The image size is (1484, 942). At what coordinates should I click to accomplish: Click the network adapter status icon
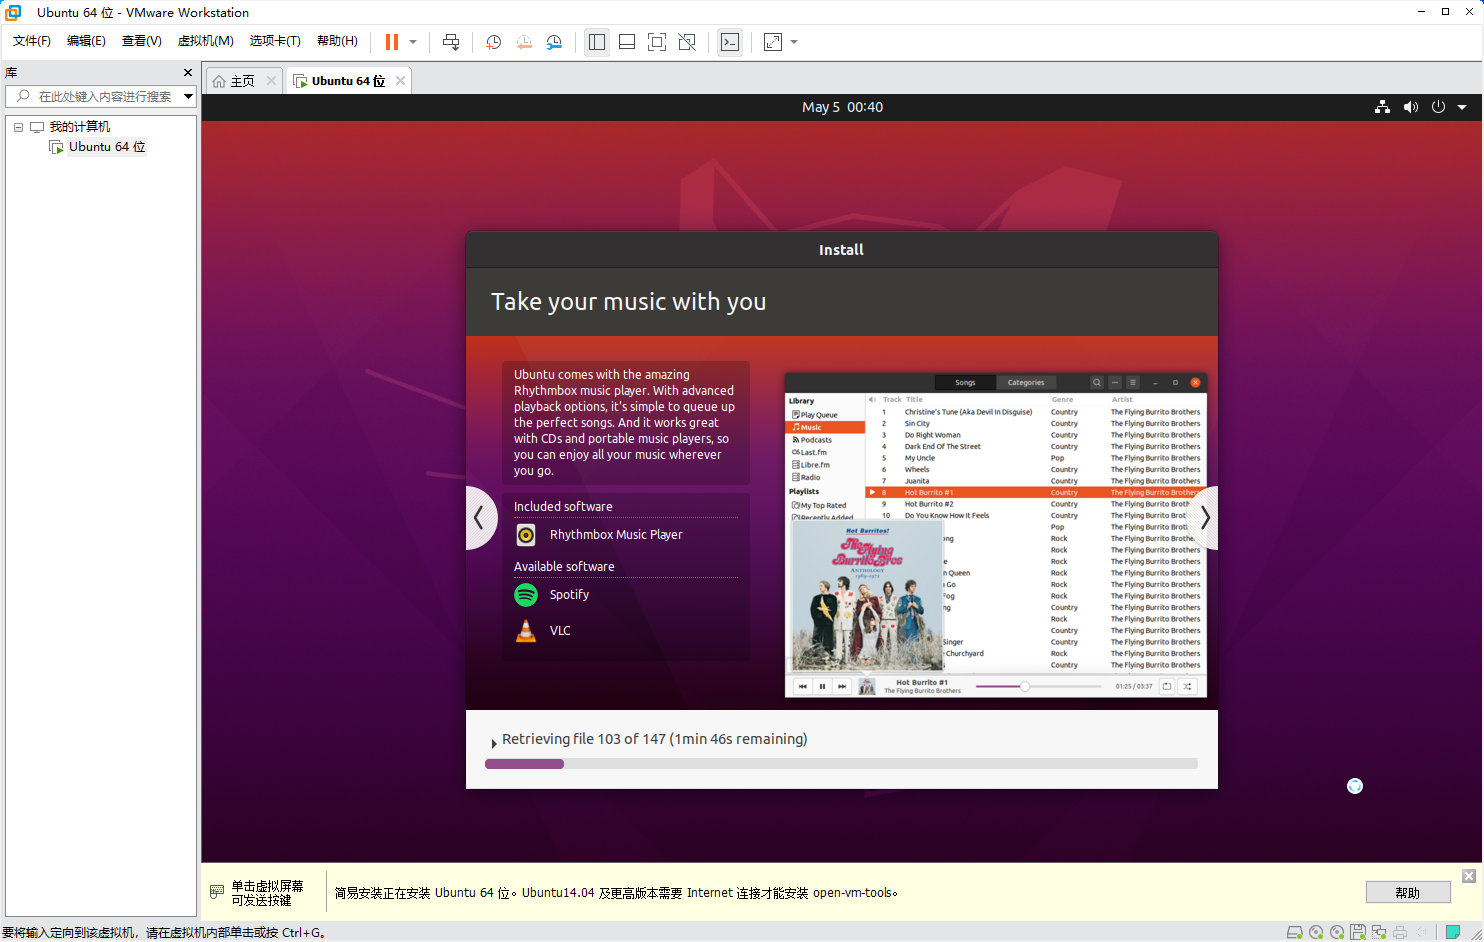[1379, 932]
